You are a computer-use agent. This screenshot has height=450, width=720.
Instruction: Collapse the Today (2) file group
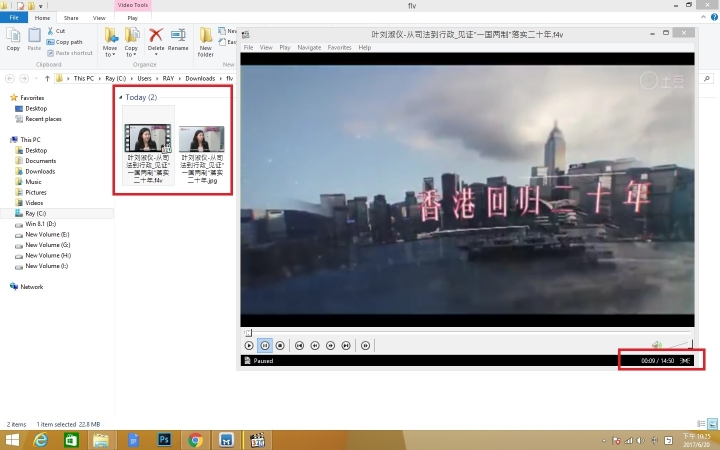tap(121, 97)
